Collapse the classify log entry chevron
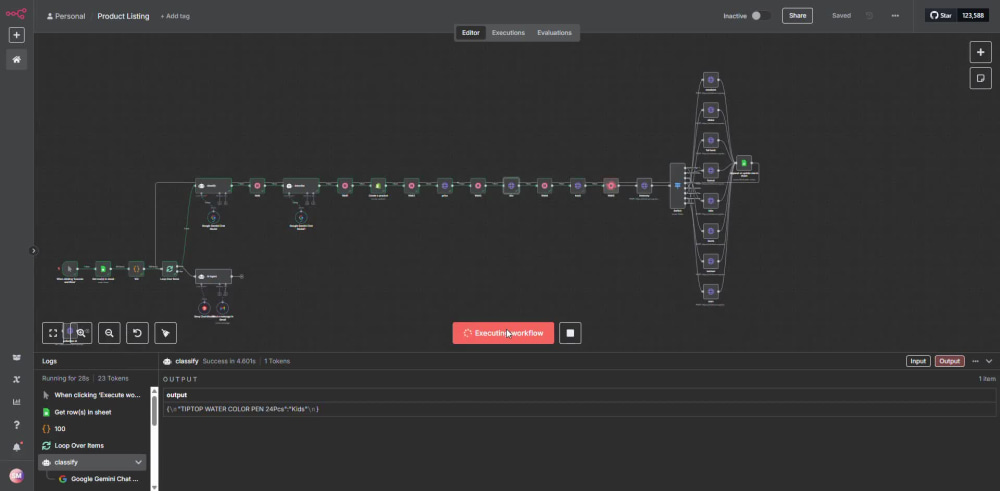 tap(138, 462)
